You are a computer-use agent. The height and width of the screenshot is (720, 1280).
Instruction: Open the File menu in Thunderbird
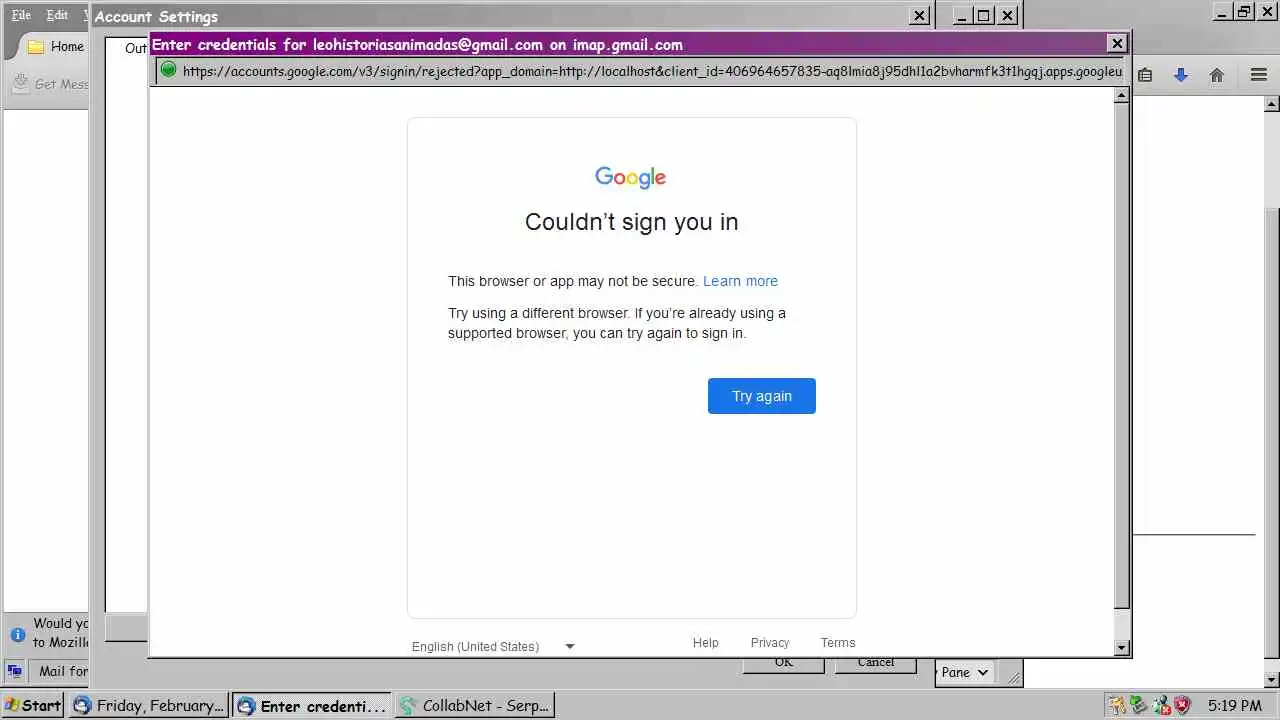21,15
